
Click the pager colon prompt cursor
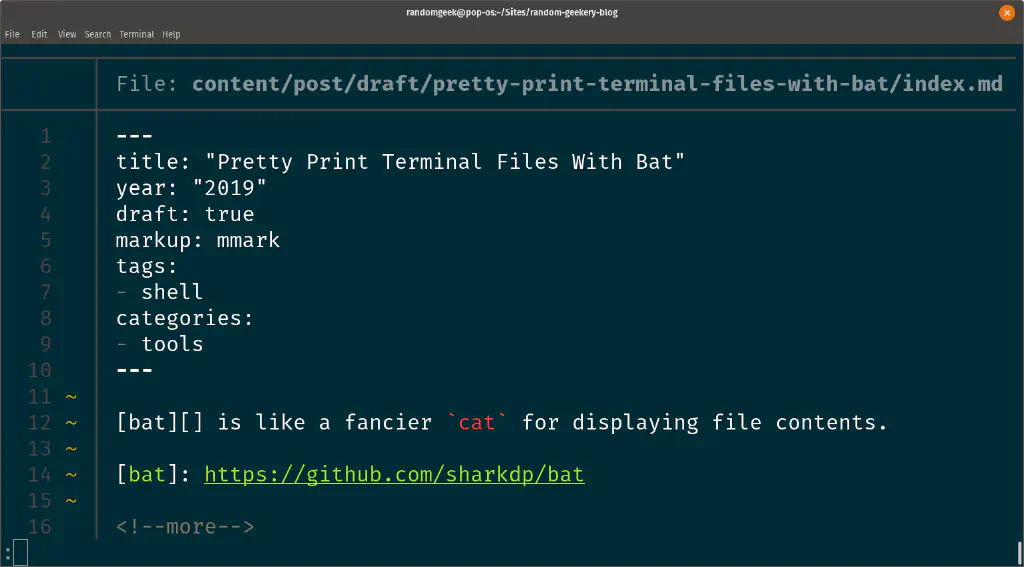point(20,553)
